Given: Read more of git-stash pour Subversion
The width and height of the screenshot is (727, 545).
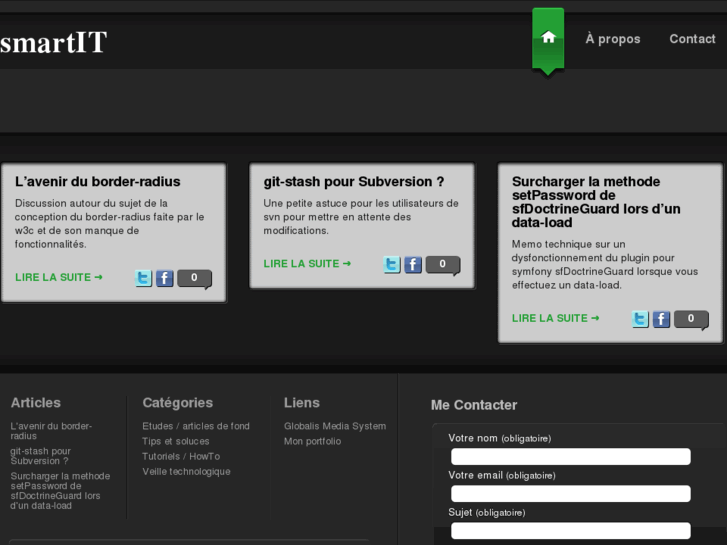Looking at the screenshot, I should pos(307,264).
